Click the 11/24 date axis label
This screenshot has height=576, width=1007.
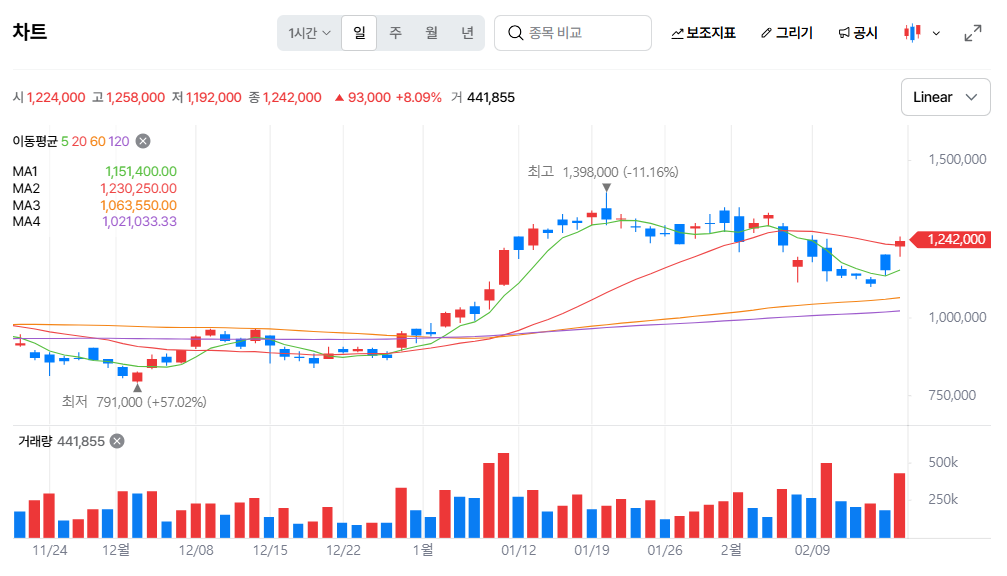(x=49, y=550)
